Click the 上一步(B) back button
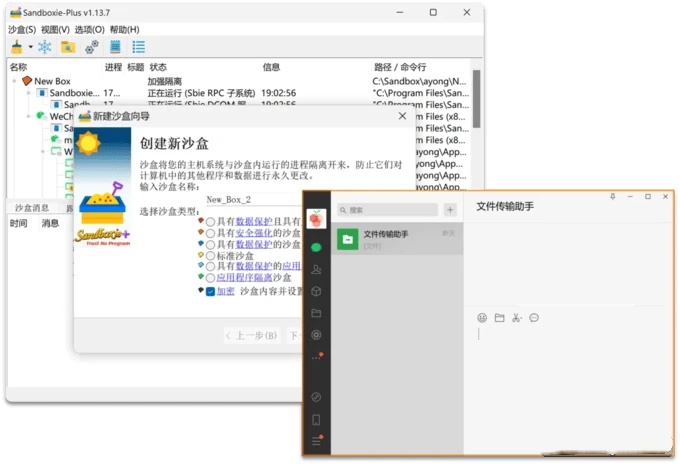This screenshot has width=680, height=464. (x=252, y=335)
